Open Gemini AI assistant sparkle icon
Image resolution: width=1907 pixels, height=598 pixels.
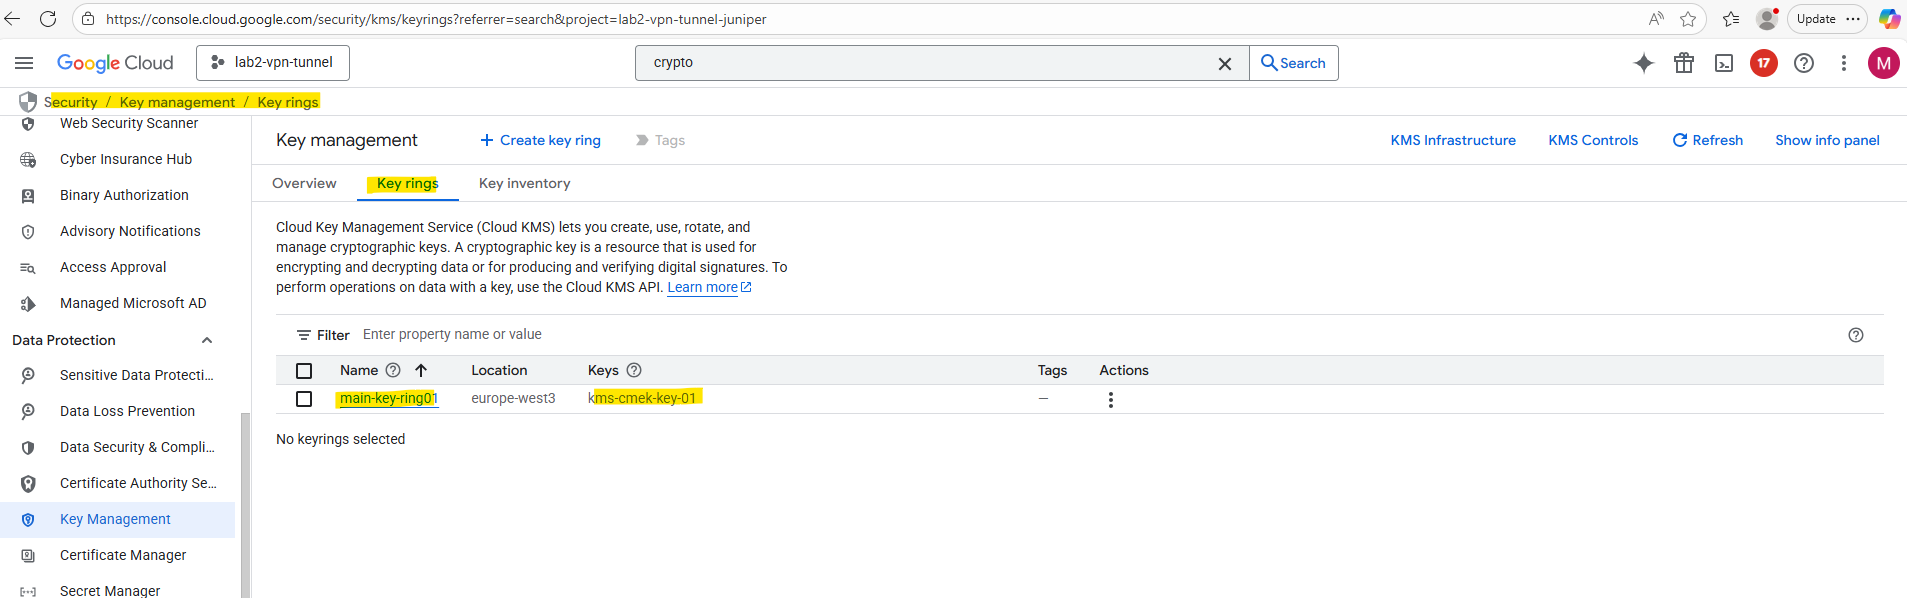(x=1644, y=63)
